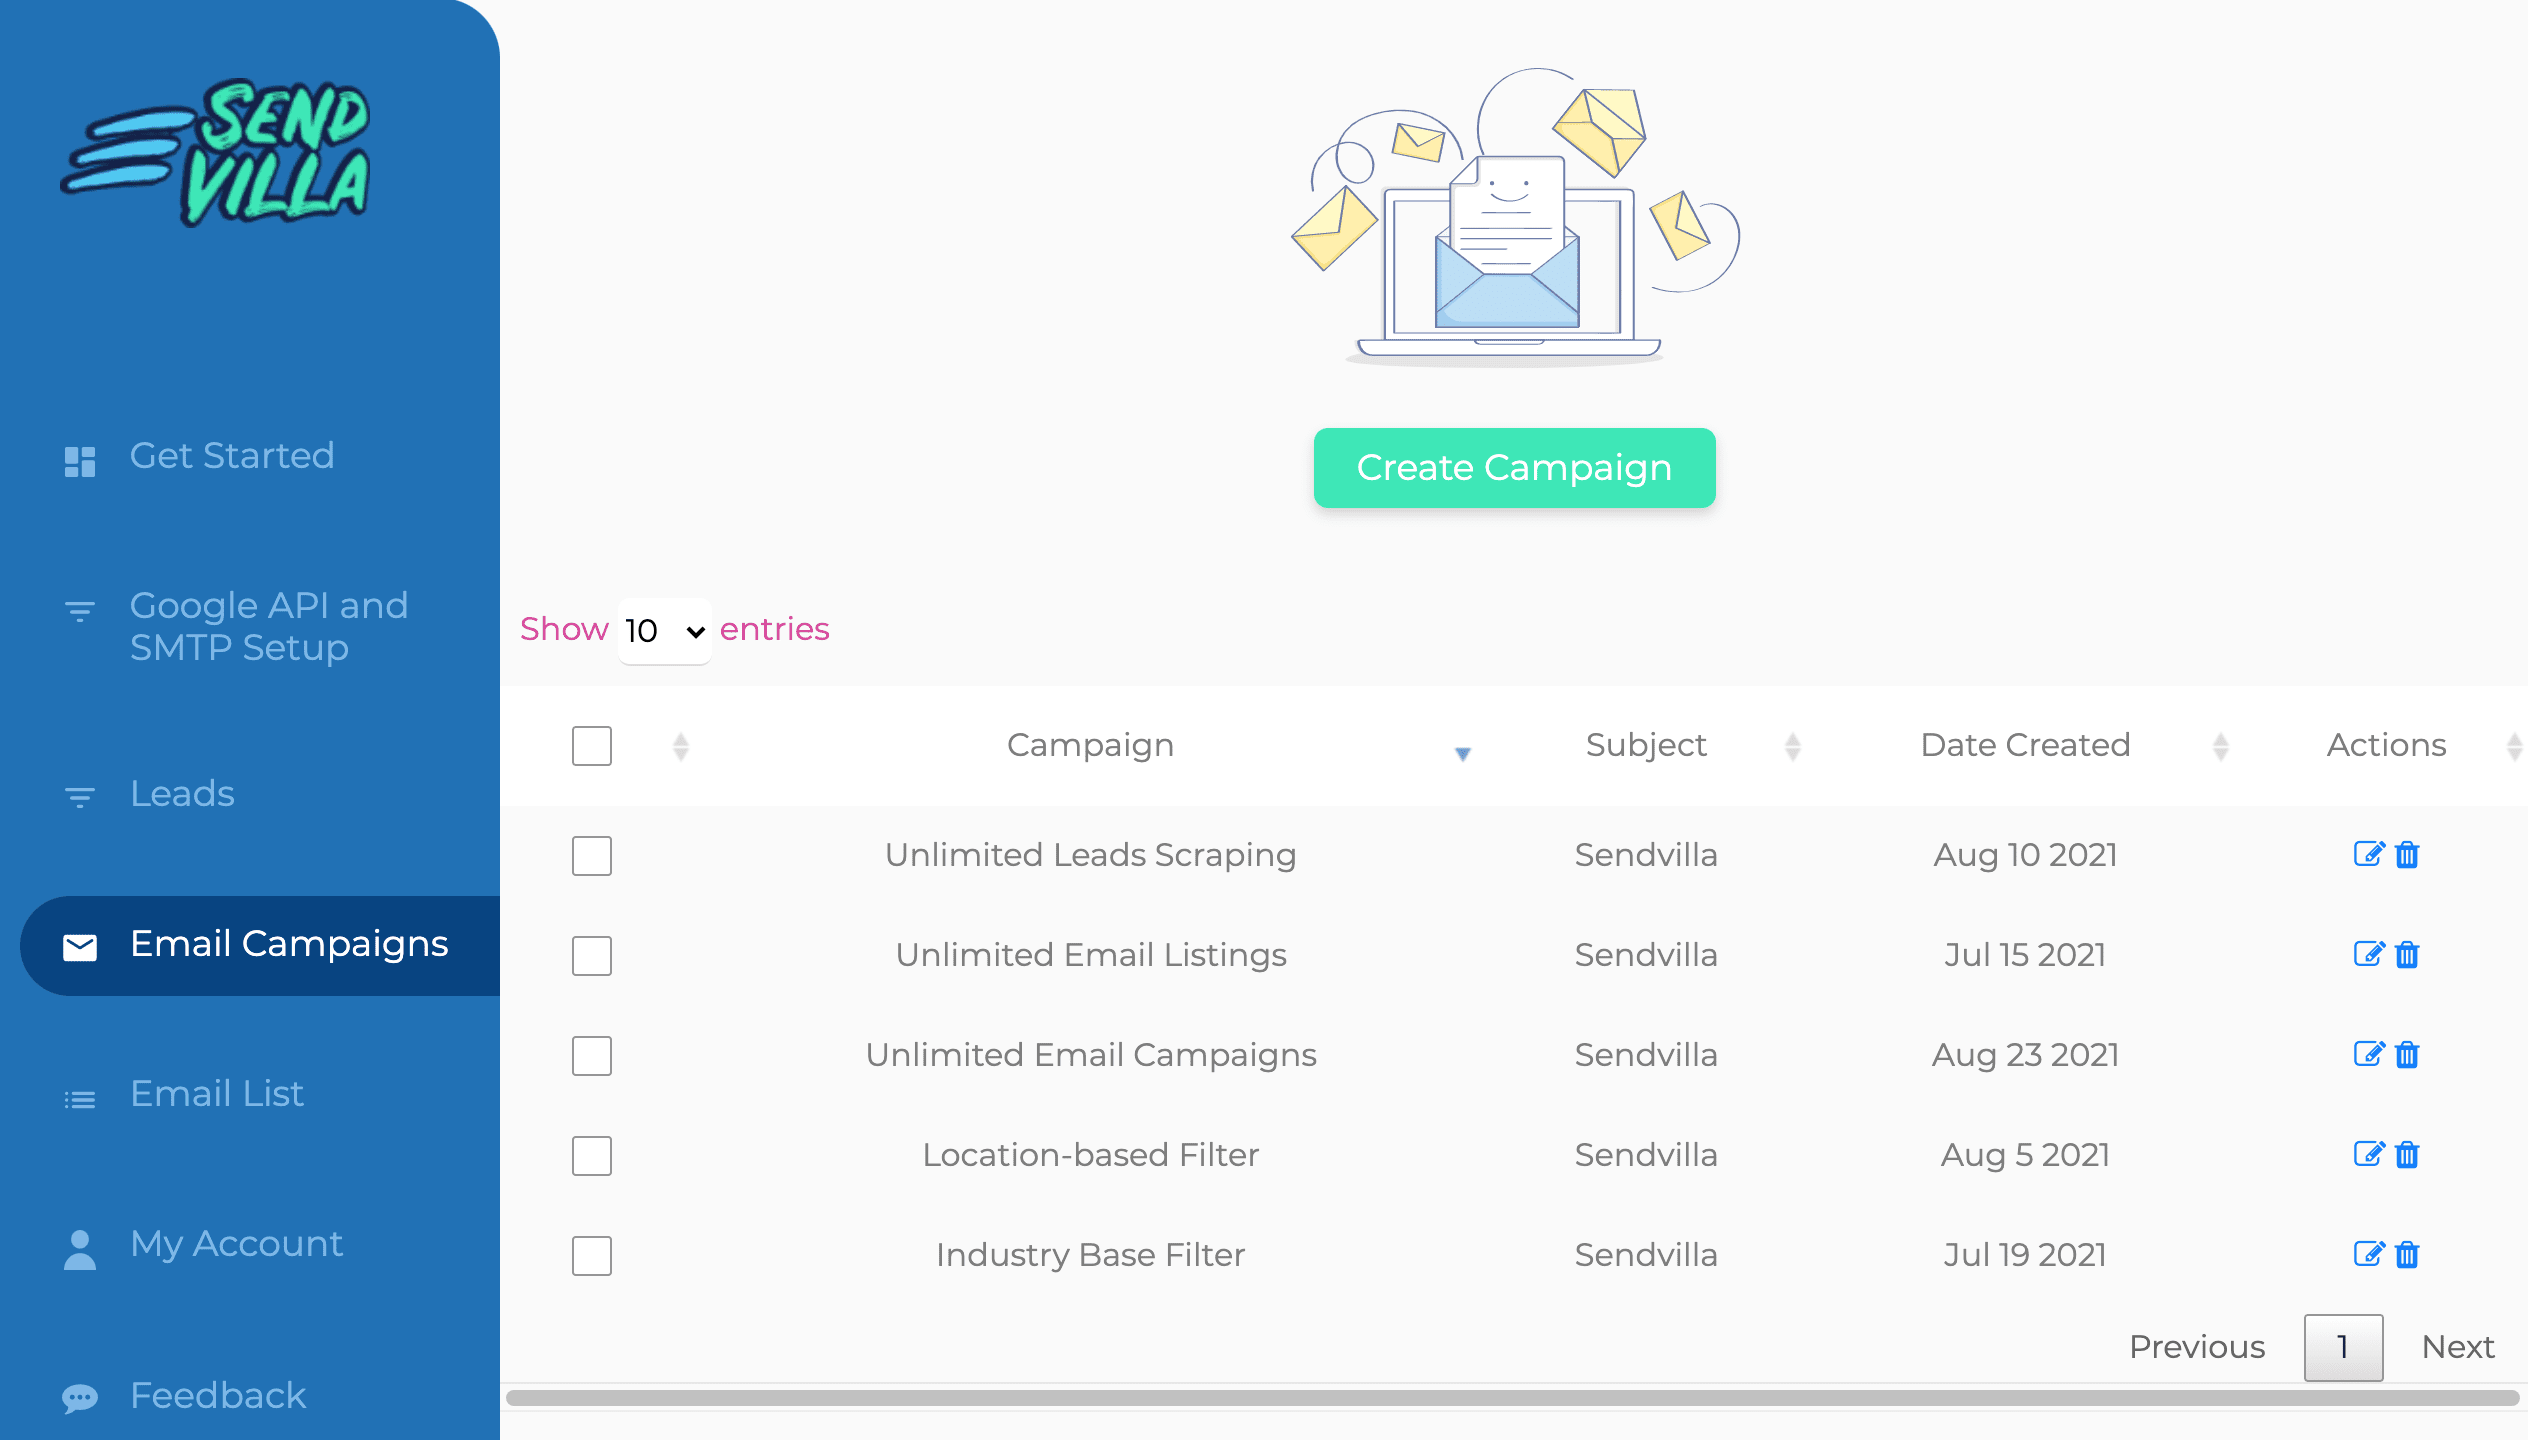Click the horizontal scrollbar at bottom
Viewport: 2528px width, 1440px height.
coord(1510,1398)
